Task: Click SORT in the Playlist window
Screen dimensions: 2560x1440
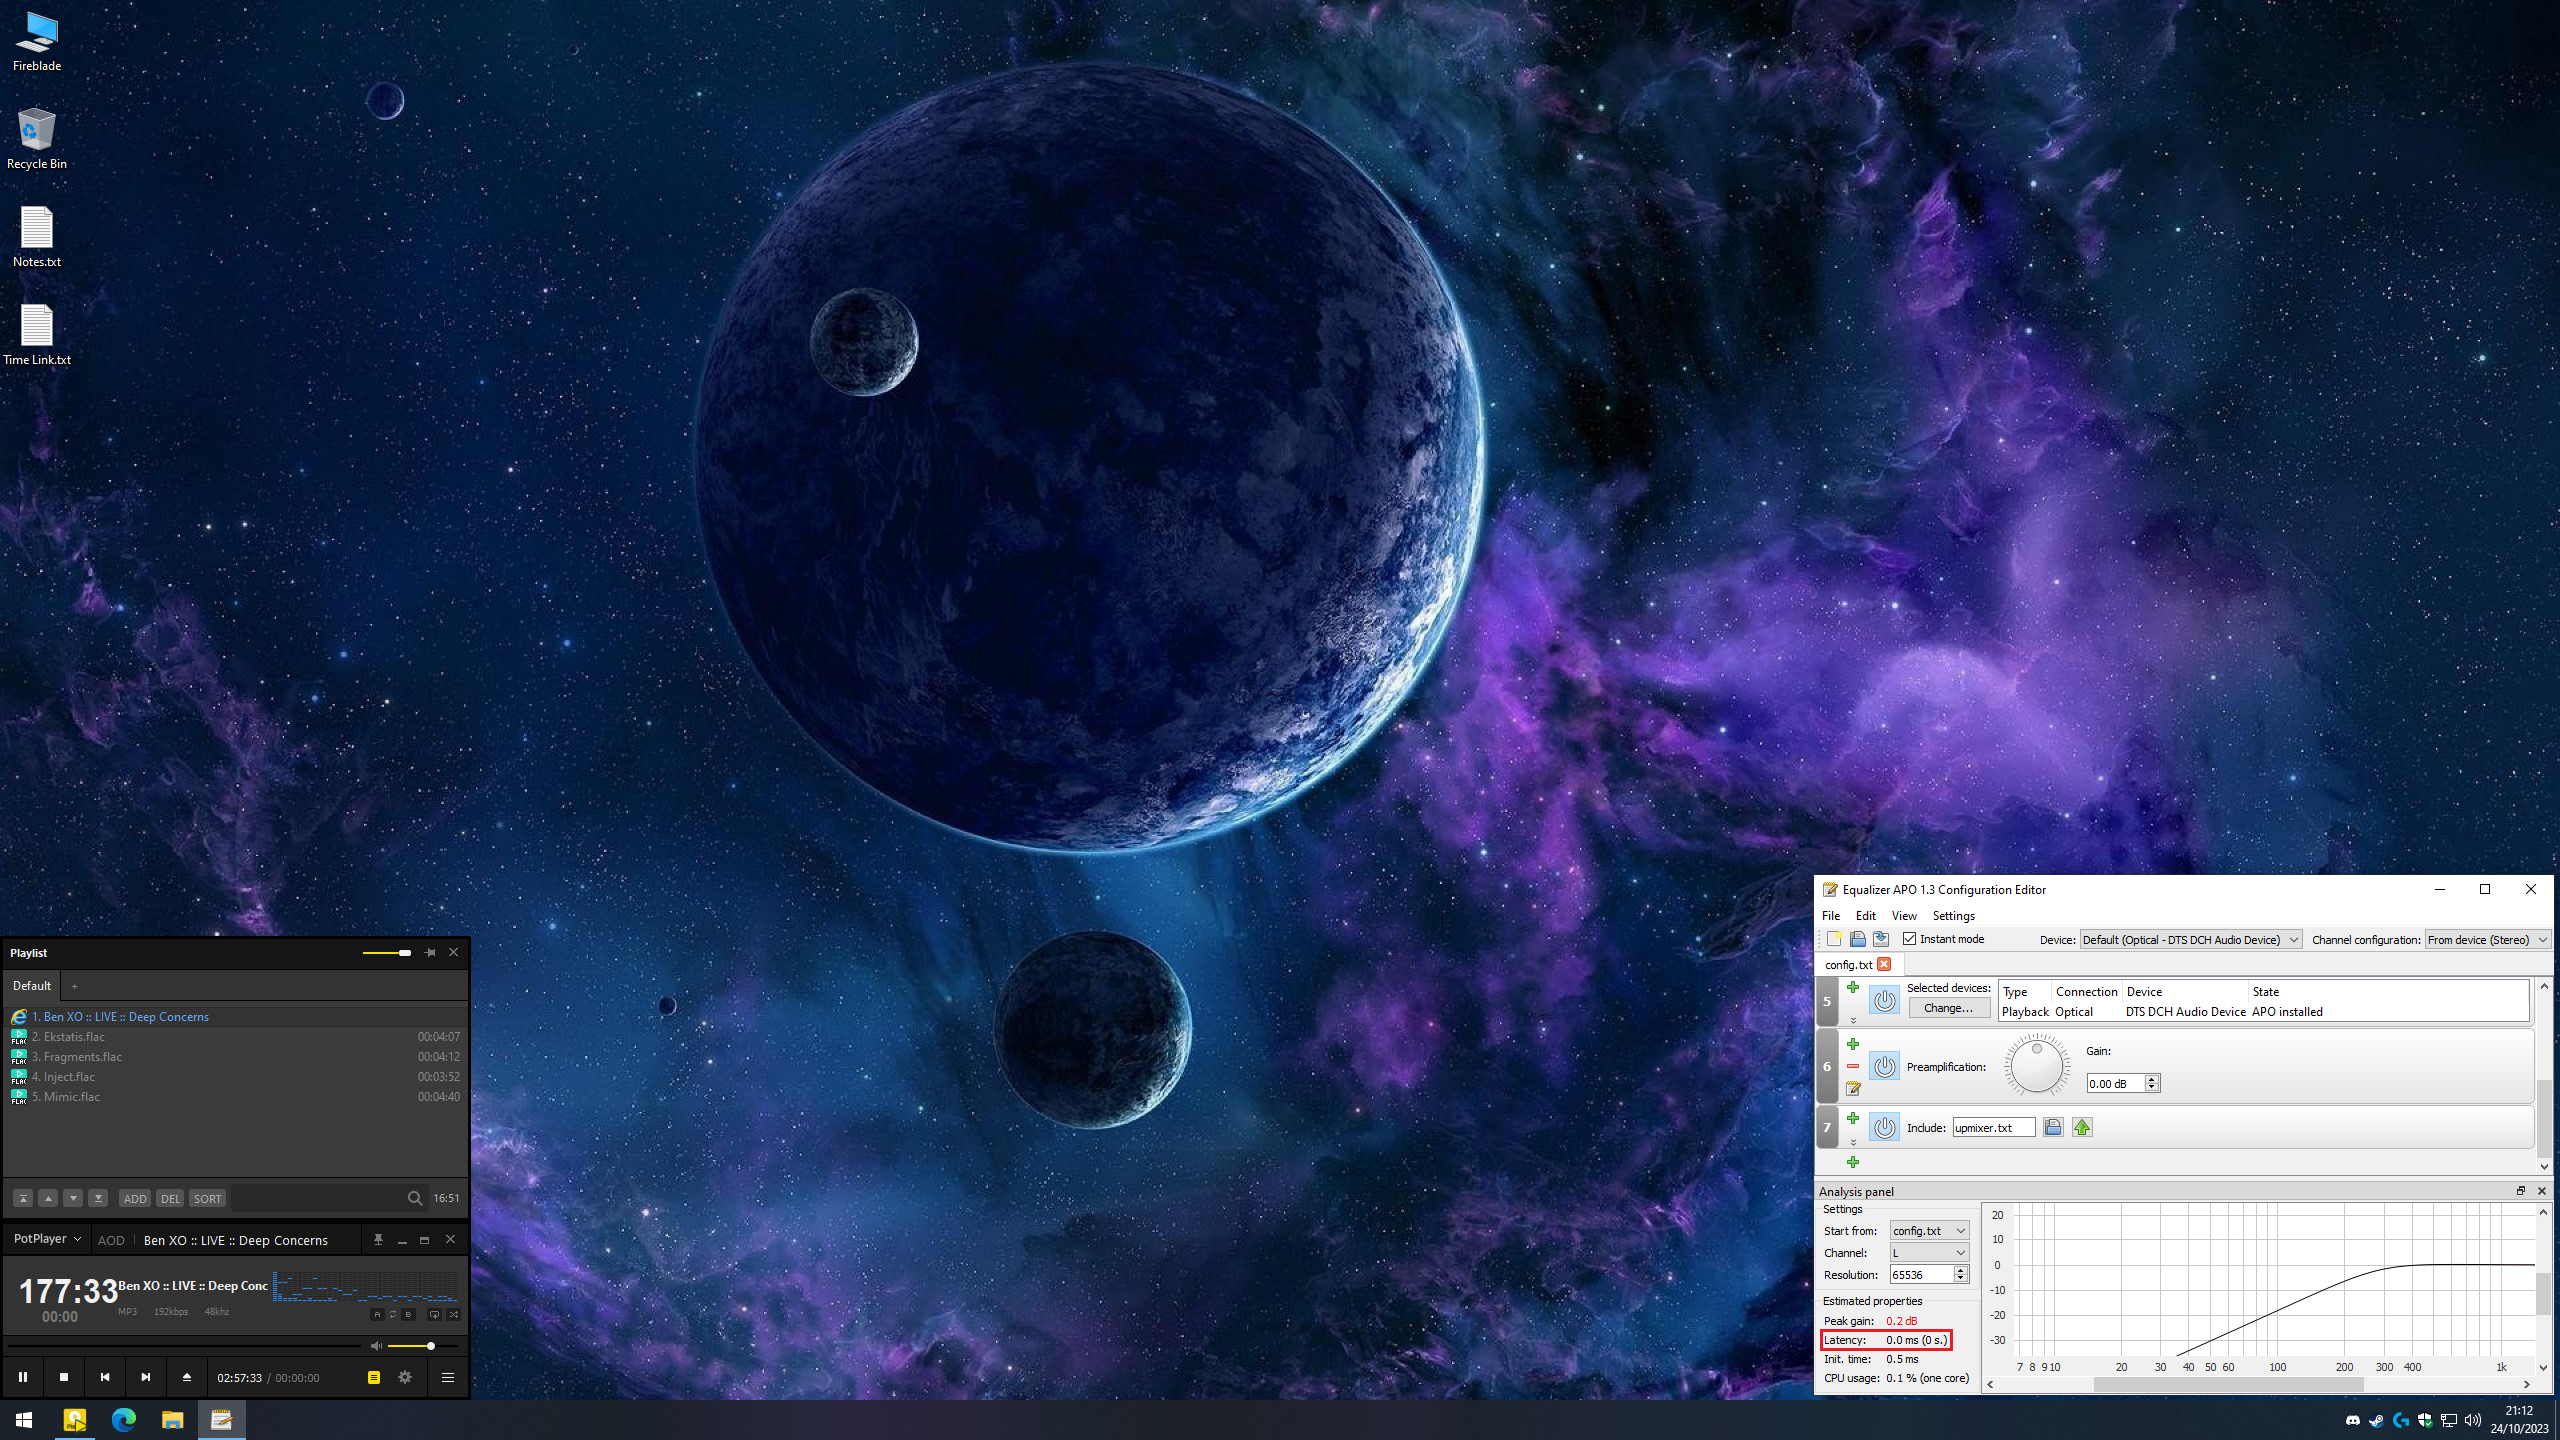Action: 207,1198
